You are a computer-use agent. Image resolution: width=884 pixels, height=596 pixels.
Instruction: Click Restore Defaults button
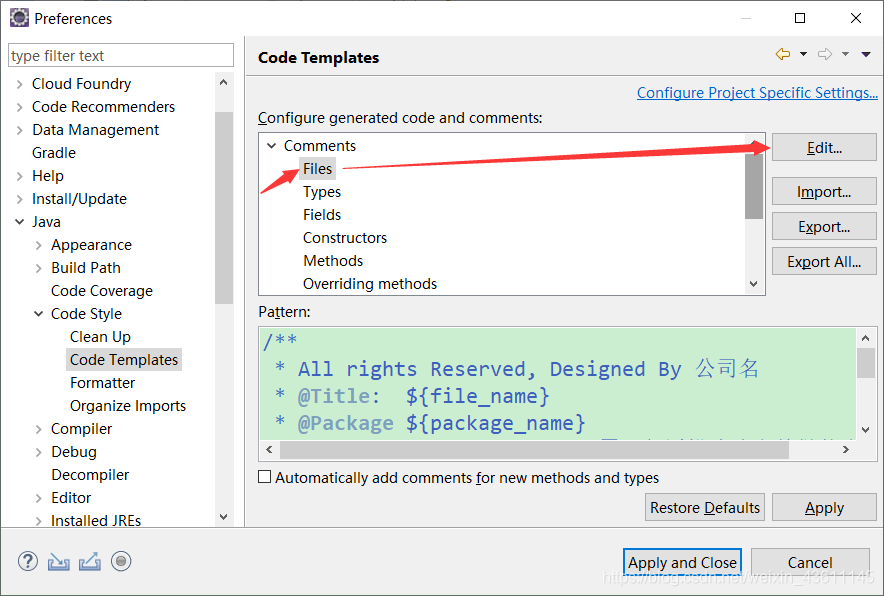click(x=705, y=507)
